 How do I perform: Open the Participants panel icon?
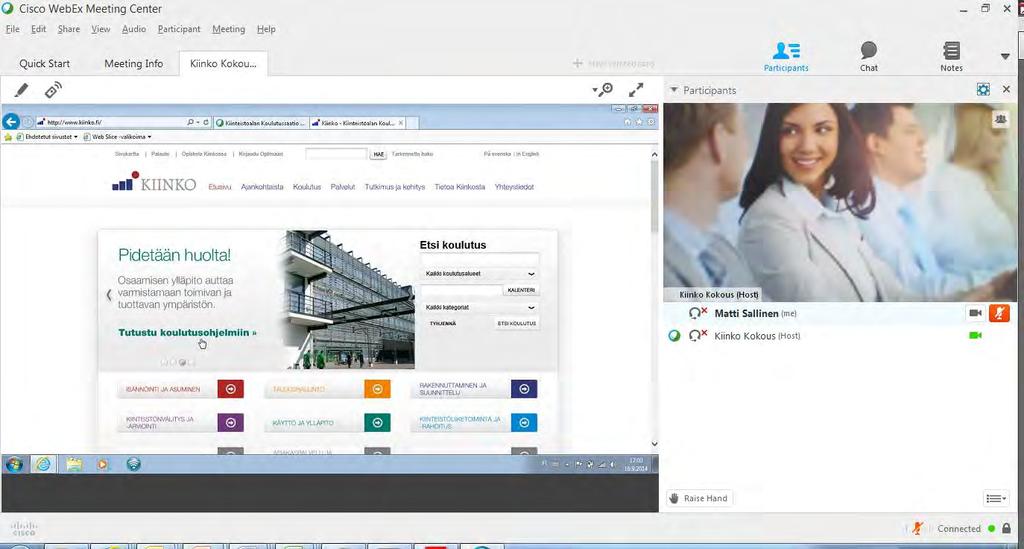(786, 57)
